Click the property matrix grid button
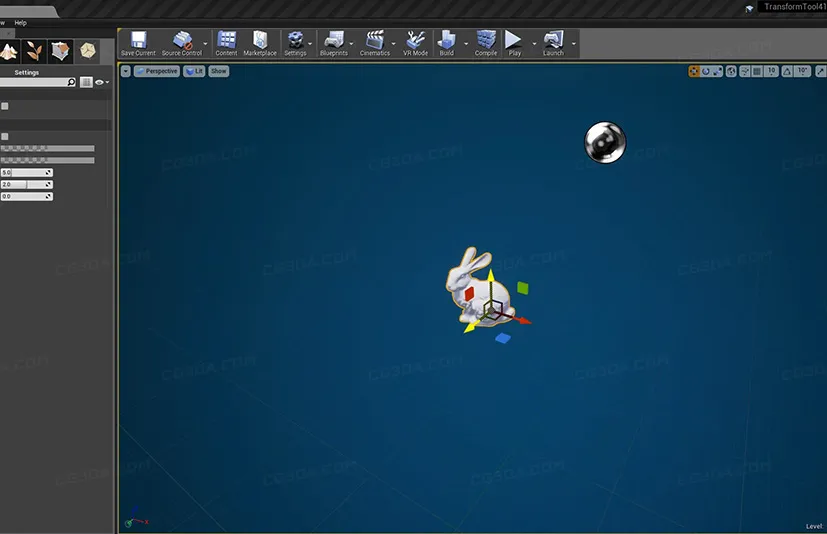The image size is (827, 534). point(86,82)
